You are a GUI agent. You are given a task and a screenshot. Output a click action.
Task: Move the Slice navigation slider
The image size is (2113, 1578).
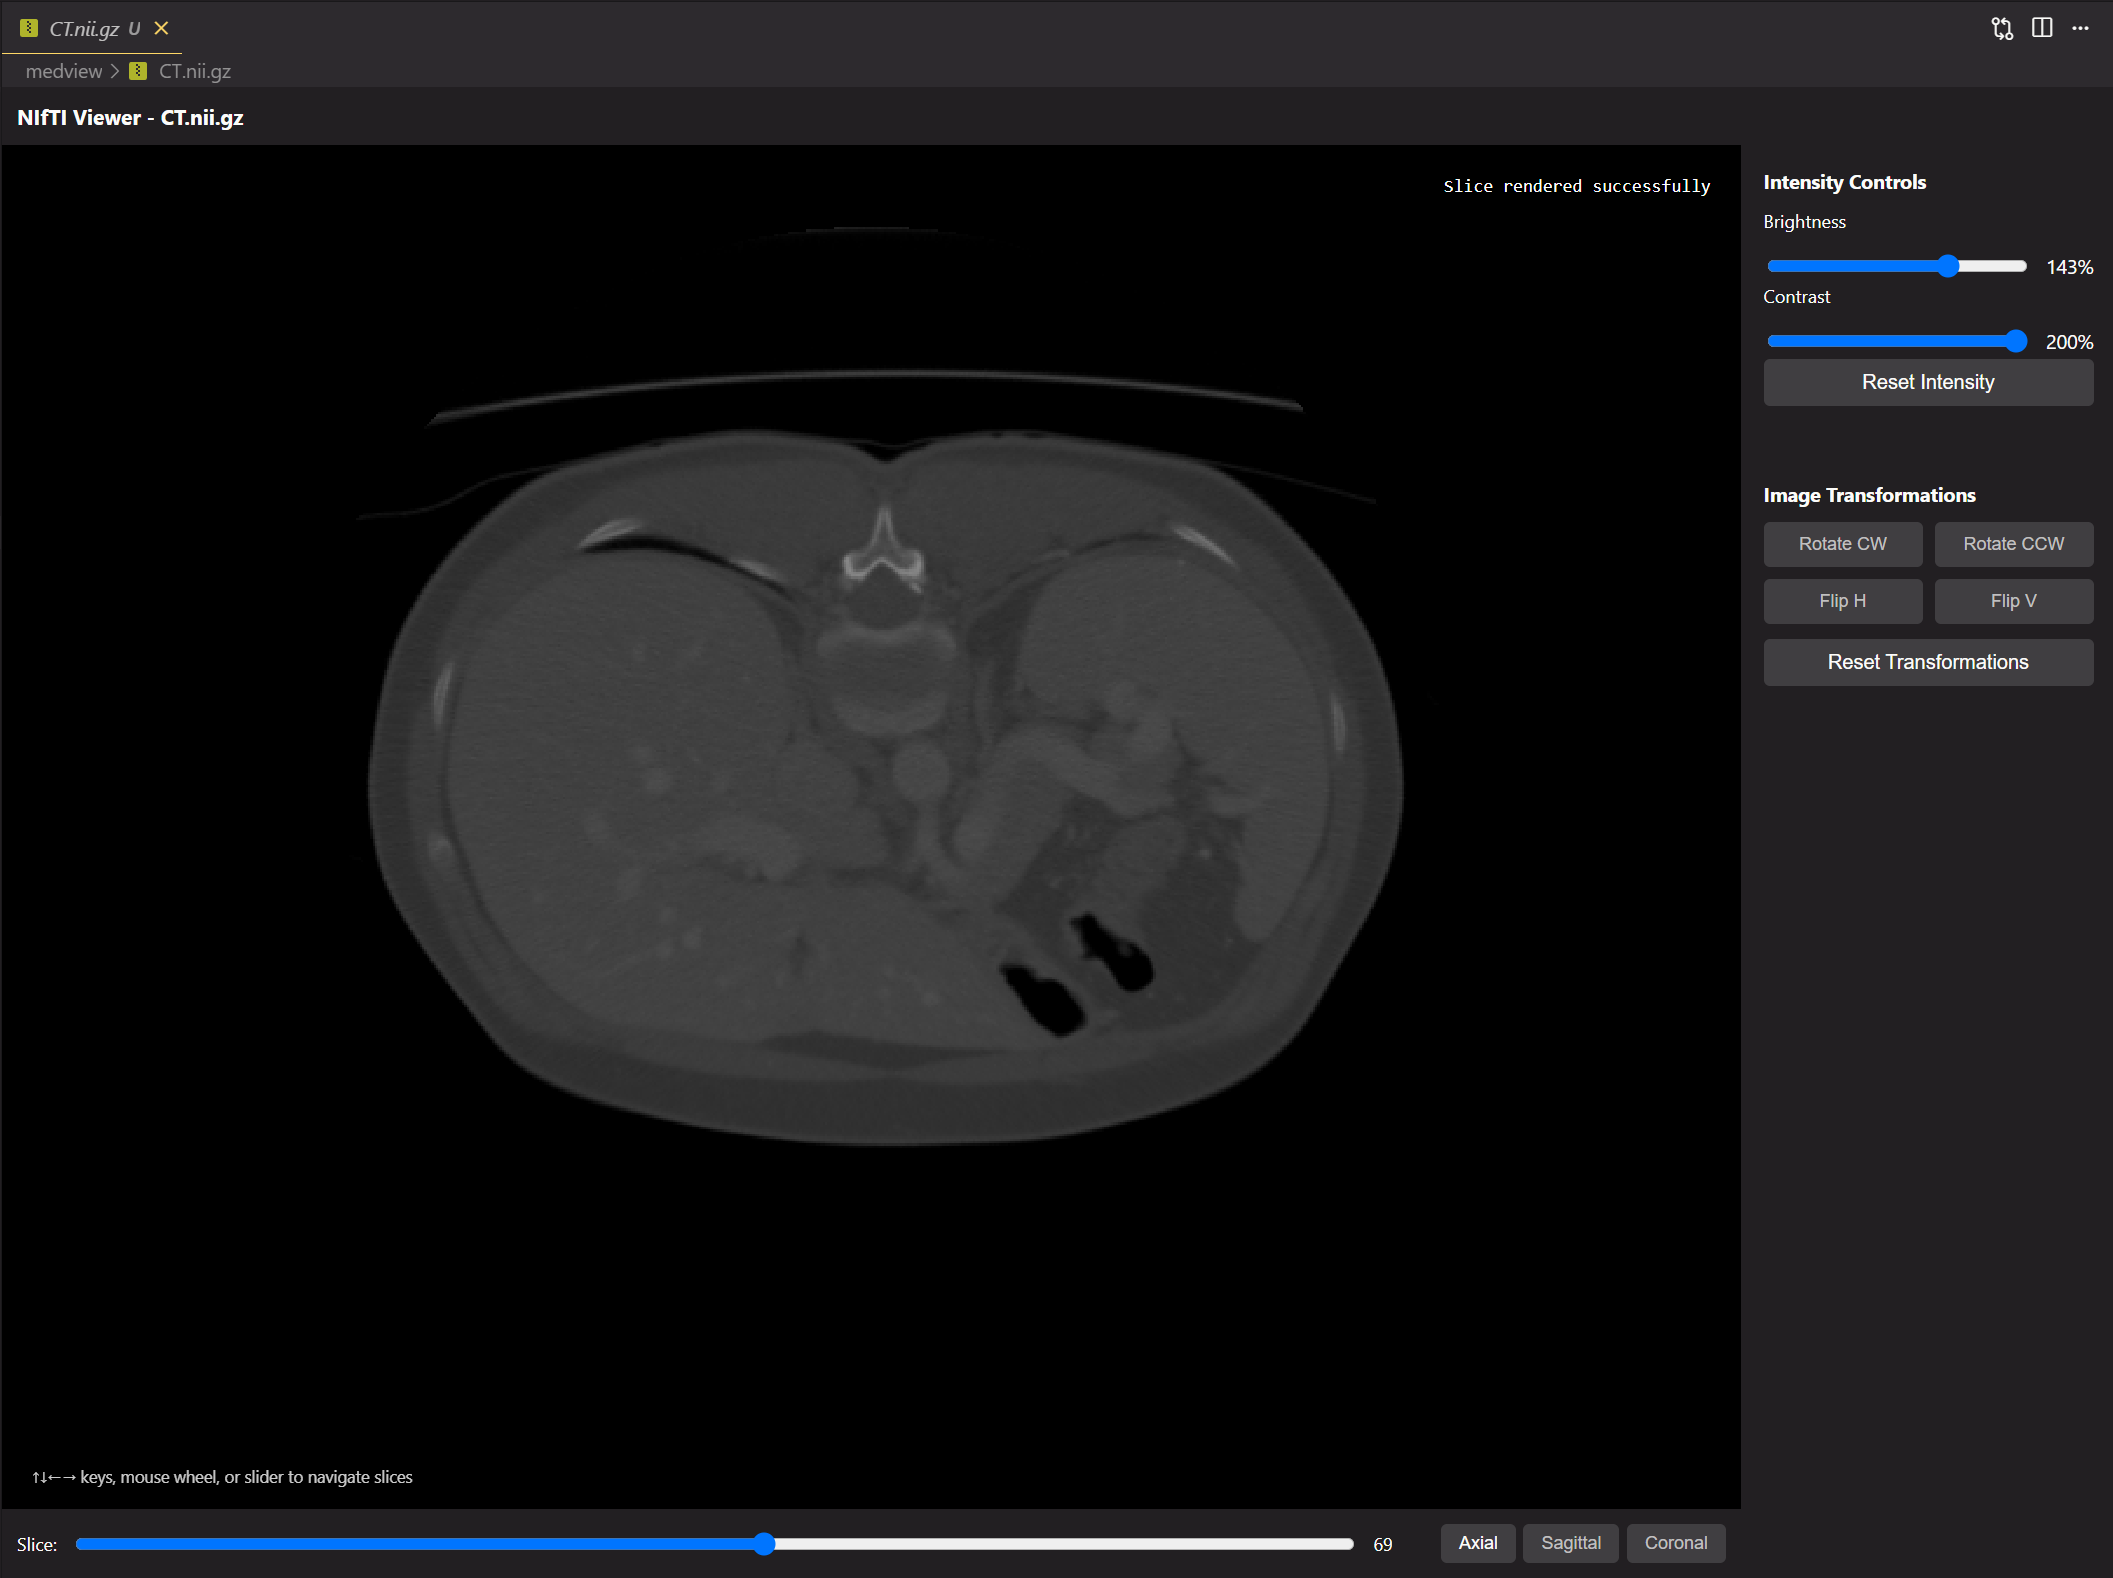click(x=715, y=1544)
